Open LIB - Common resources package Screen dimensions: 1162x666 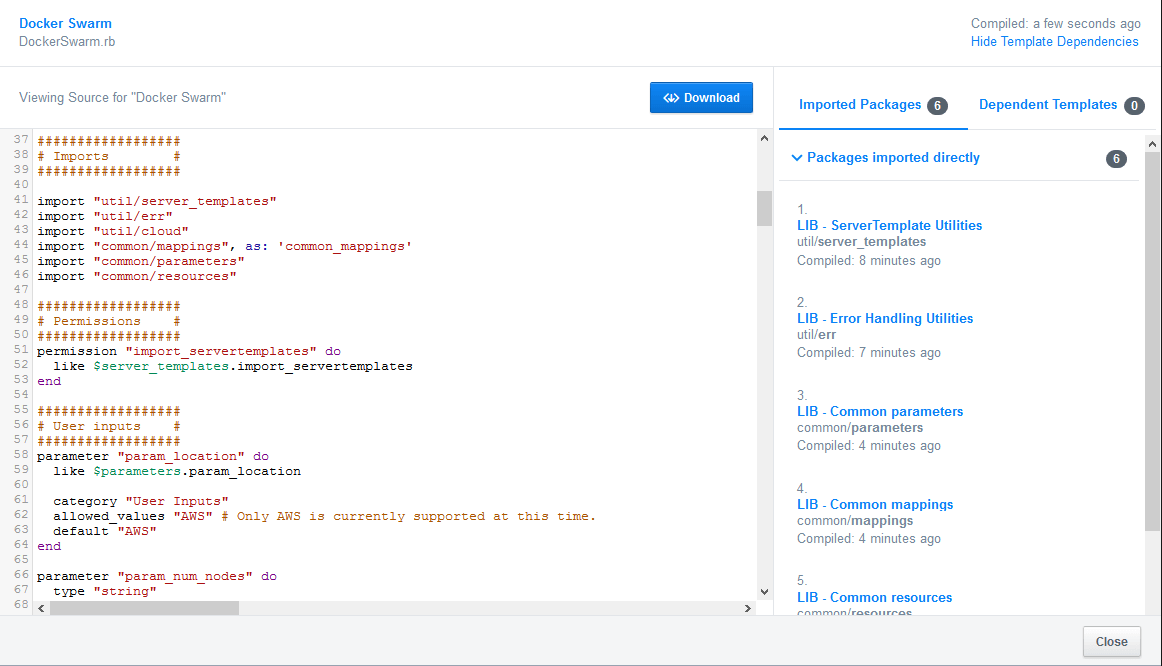tap(874, 598)
